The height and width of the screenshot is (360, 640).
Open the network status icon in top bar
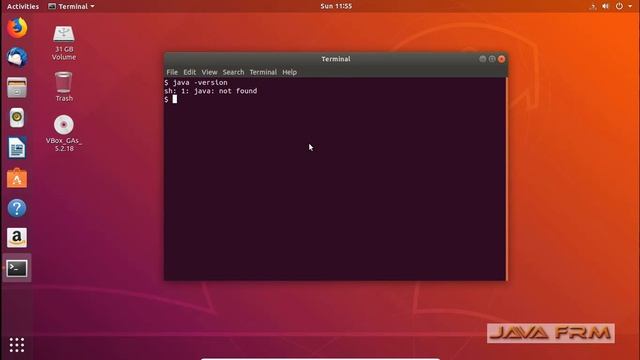[593, 6]
